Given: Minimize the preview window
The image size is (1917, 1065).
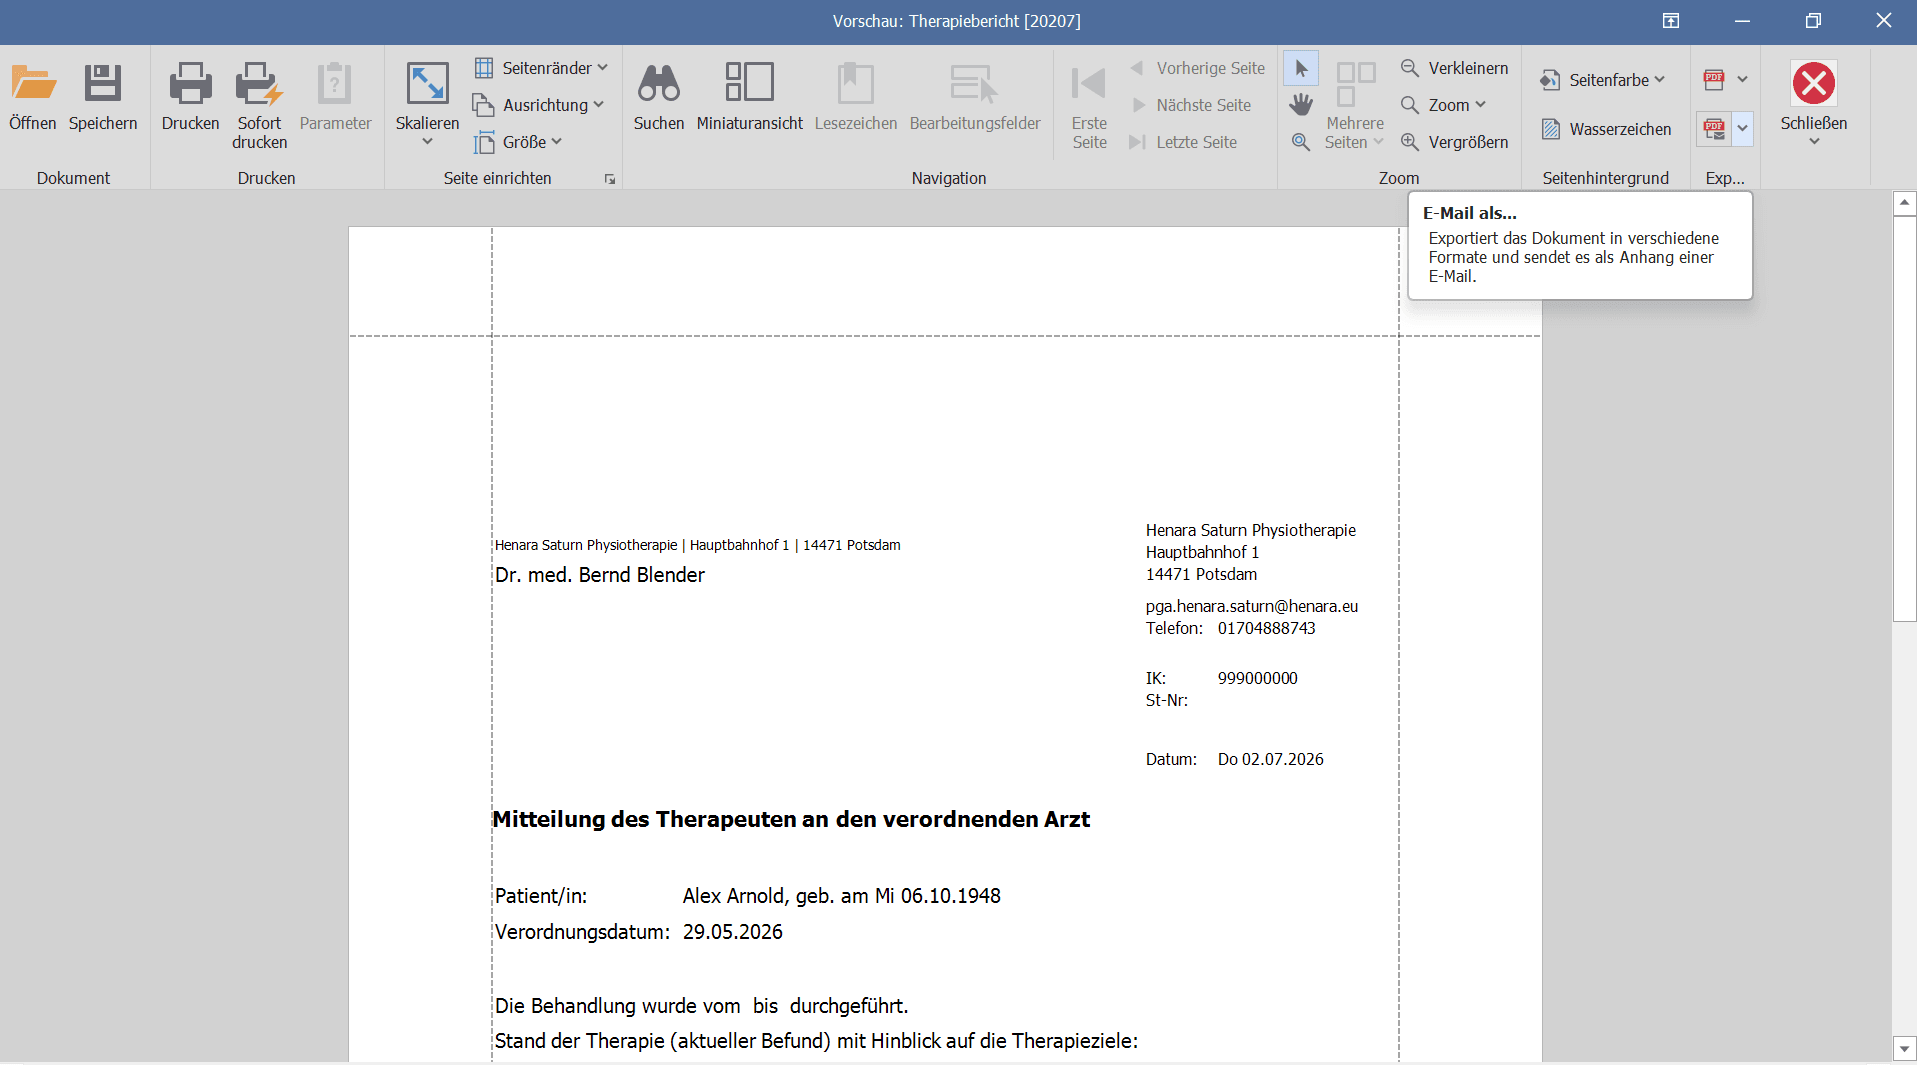Looking at the screenshot, I should coord(1742,20).
